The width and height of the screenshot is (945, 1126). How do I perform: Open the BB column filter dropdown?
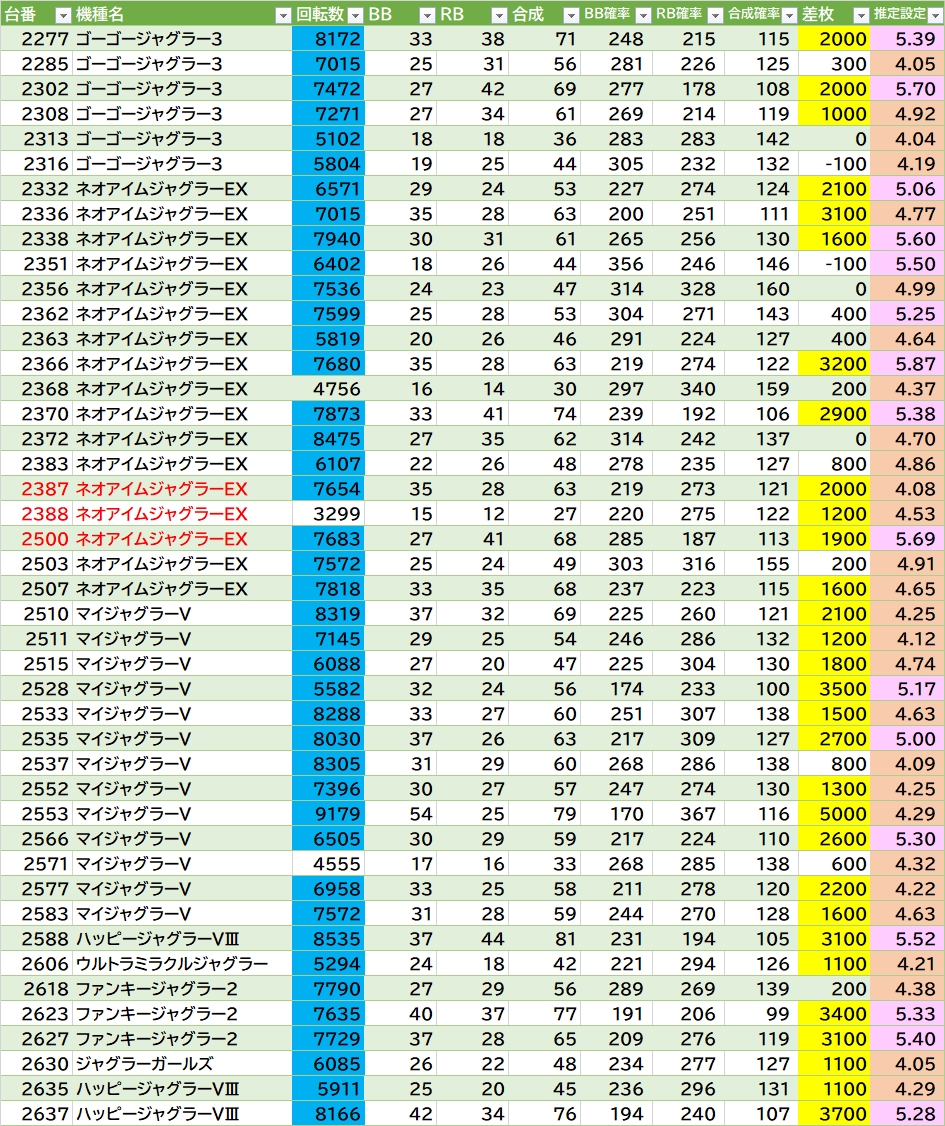pyautogui.click(x=427, y=15)
